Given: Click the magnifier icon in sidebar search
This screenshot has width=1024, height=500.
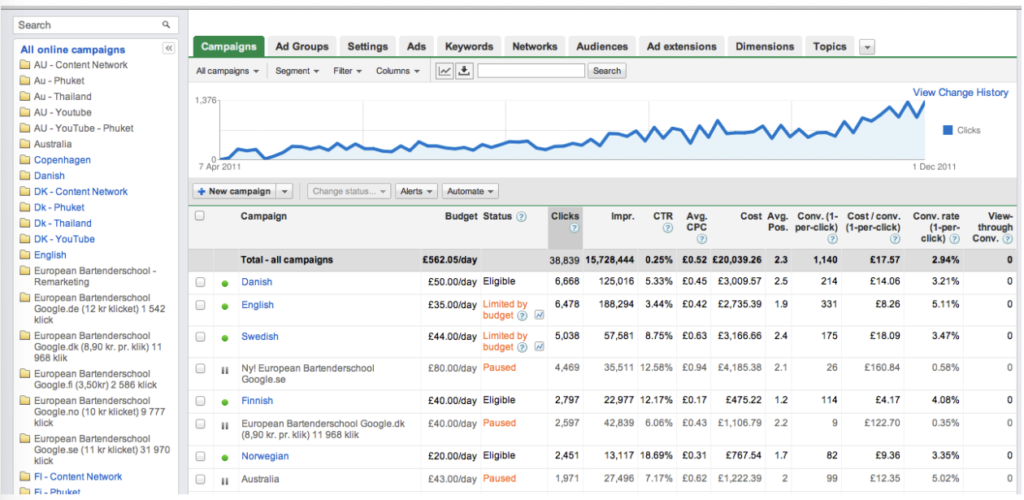Looking at the screenshot, I should tap(166, 25).
